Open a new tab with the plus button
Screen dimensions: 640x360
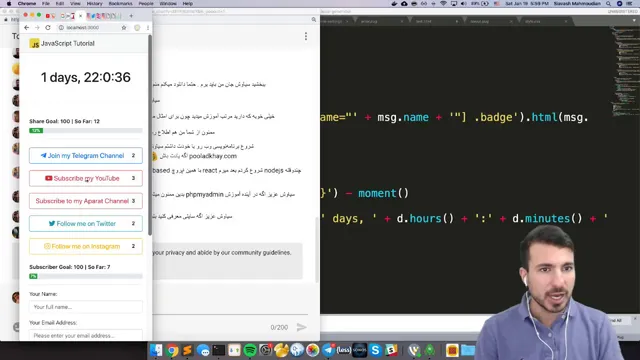131,16
